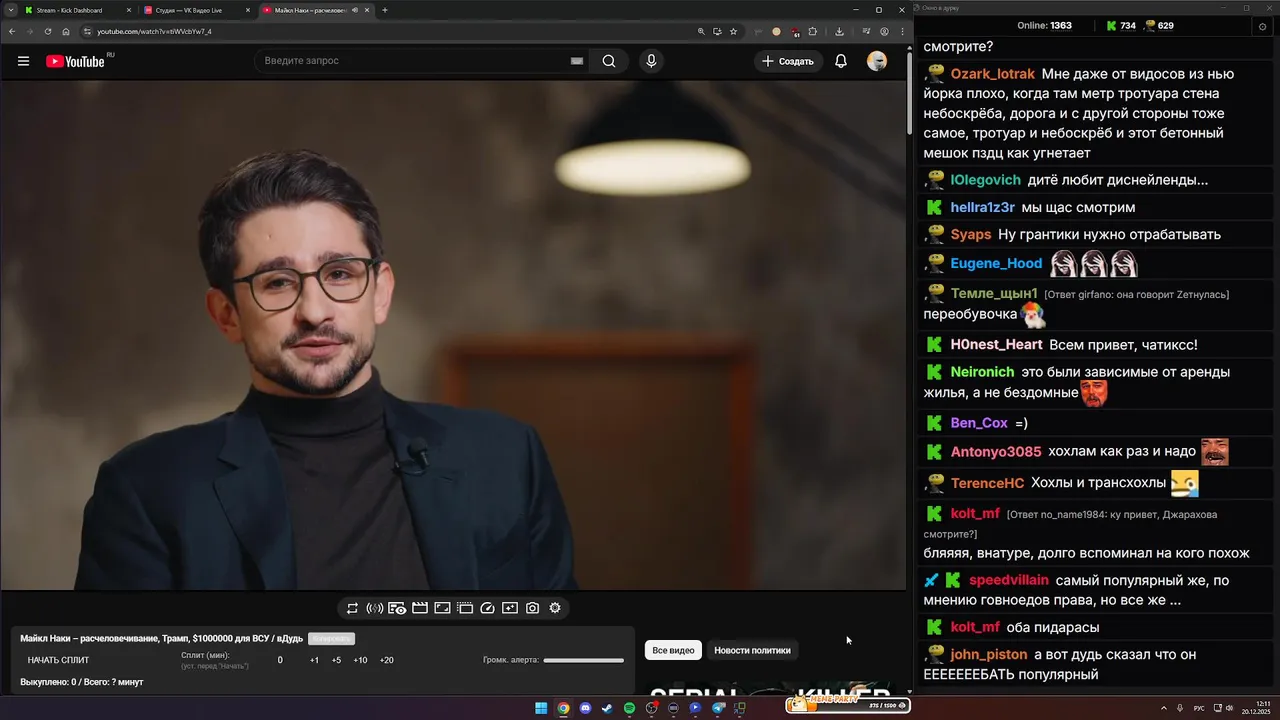
Task: Click the Создать create button
Action: click(x=788, y=61)
